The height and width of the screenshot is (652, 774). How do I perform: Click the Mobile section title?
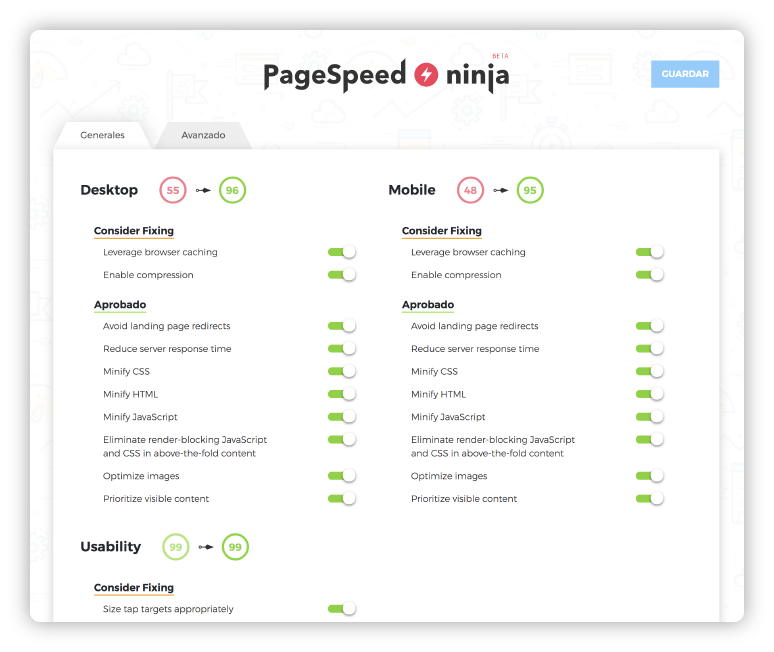click(x=412, y=190)
